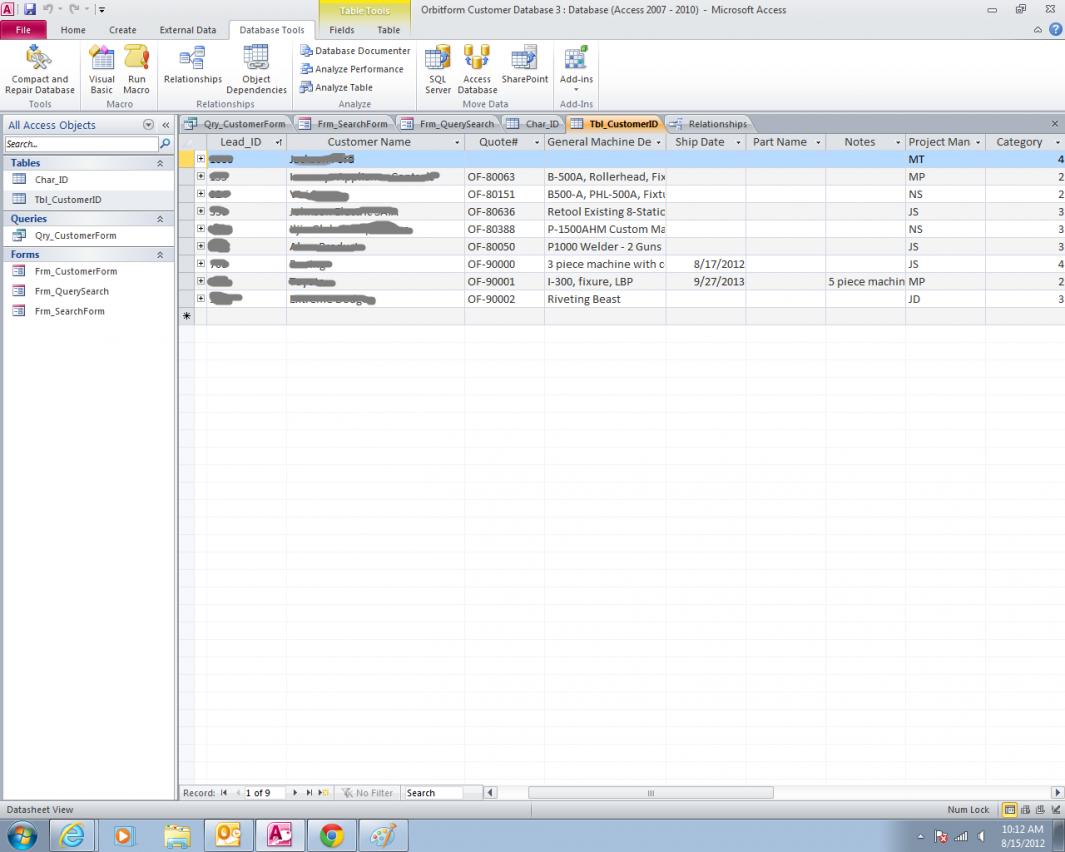
Task: Switch to the Create ribbon tab
Action: point(122,30)
